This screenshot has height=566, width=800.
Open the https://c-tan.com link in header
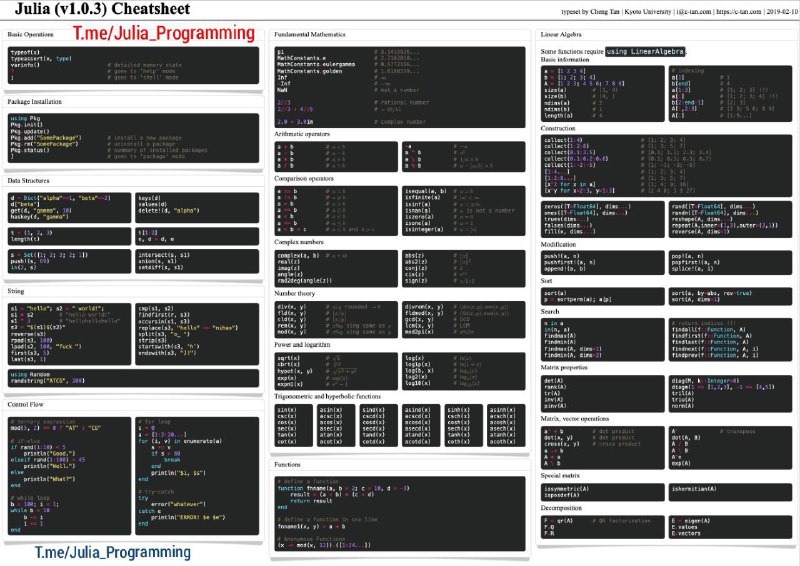click(739, 12)
